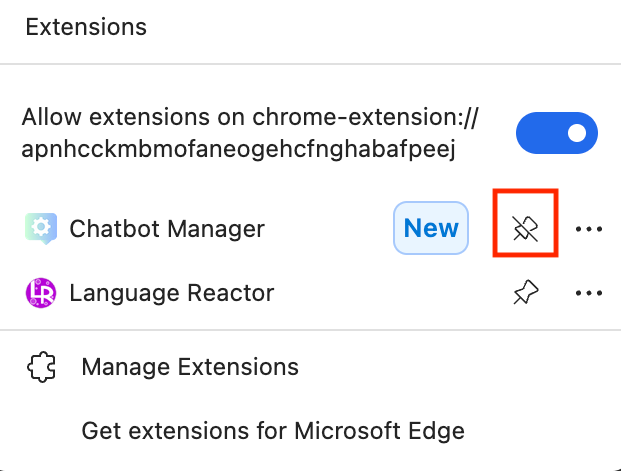Click the 'Allow extensions on chrome-extension://' label
The height and width of the screenshot is (471, 621).
click(x=251, y=117)
